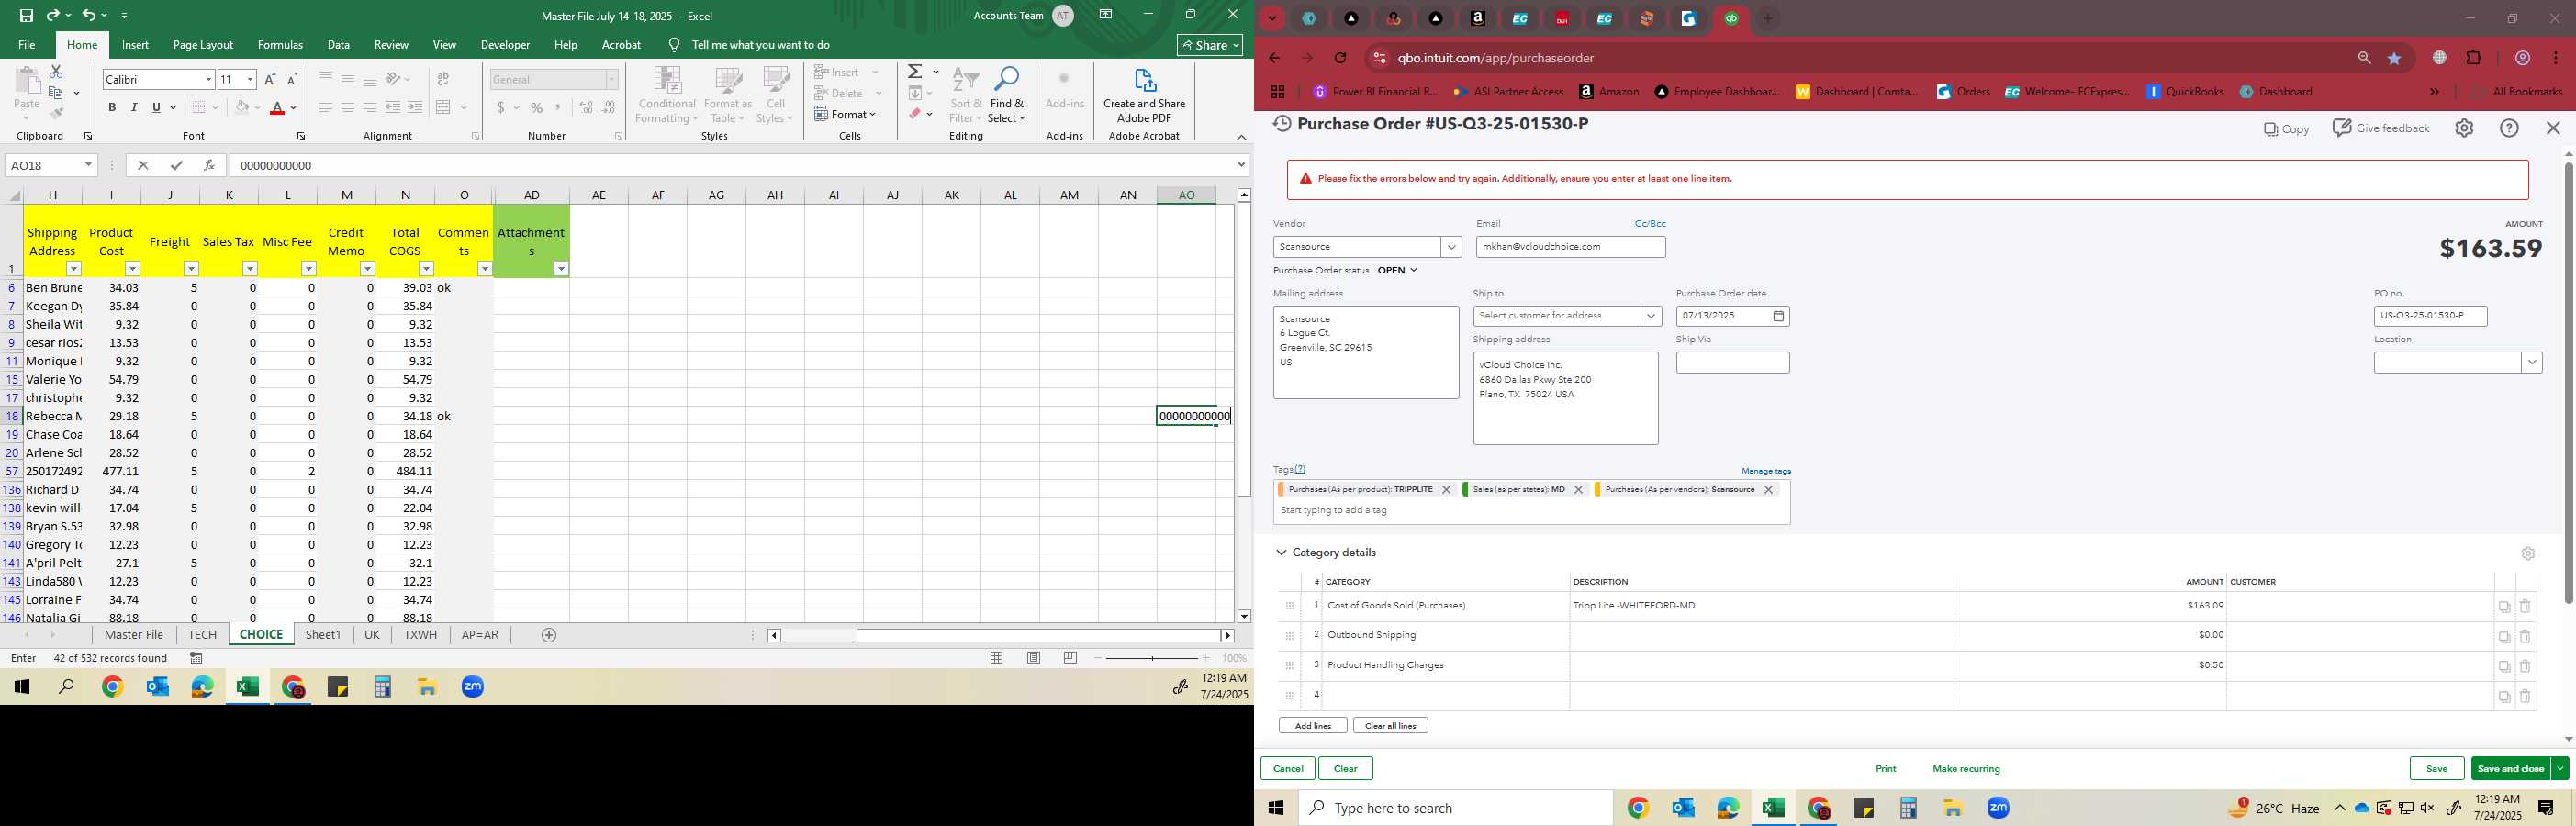Click the category details gear icon
This screenshot has width=2576, height=826.
[x=2528, y=553]
